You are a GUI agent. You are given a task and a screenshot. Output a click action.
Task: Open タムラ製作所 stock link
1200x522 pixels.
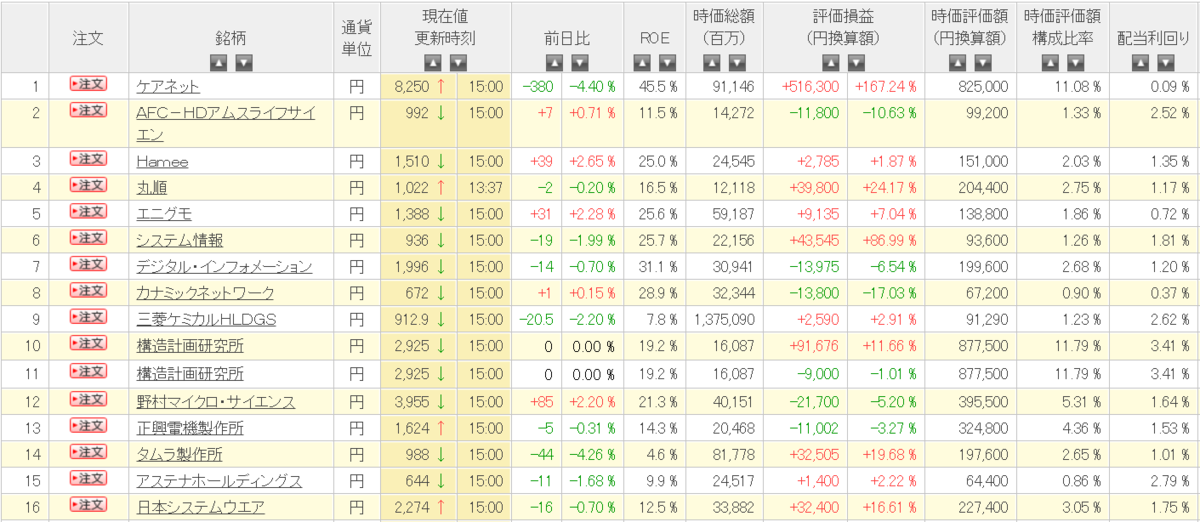point(180,455)
